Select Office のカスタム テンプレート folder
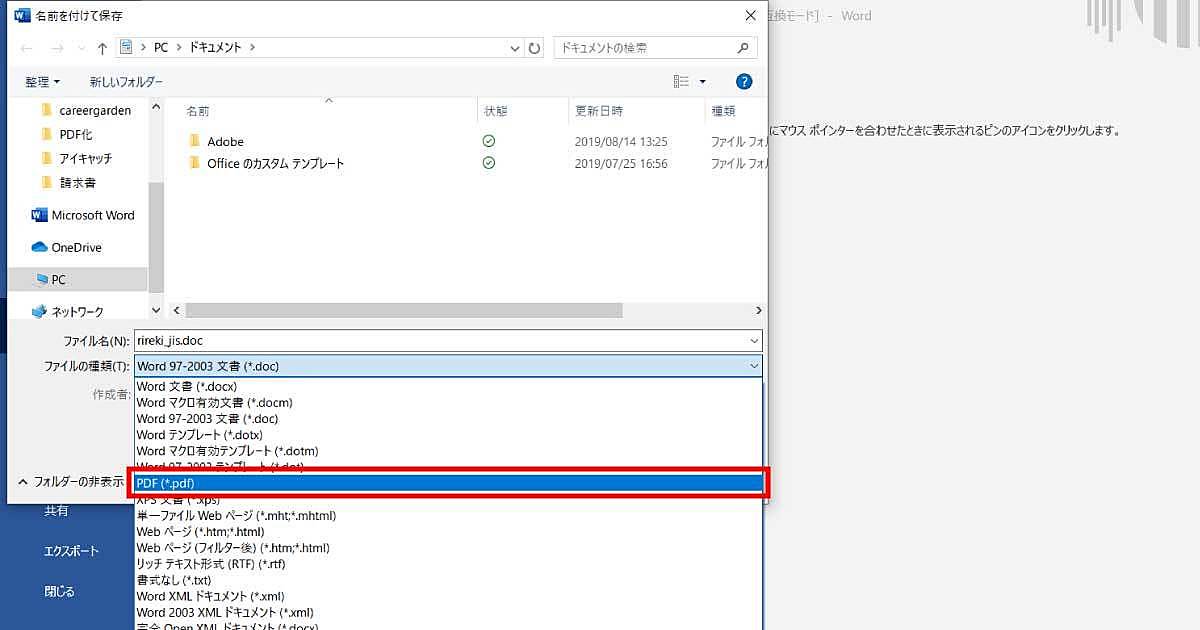 (275, 164)
